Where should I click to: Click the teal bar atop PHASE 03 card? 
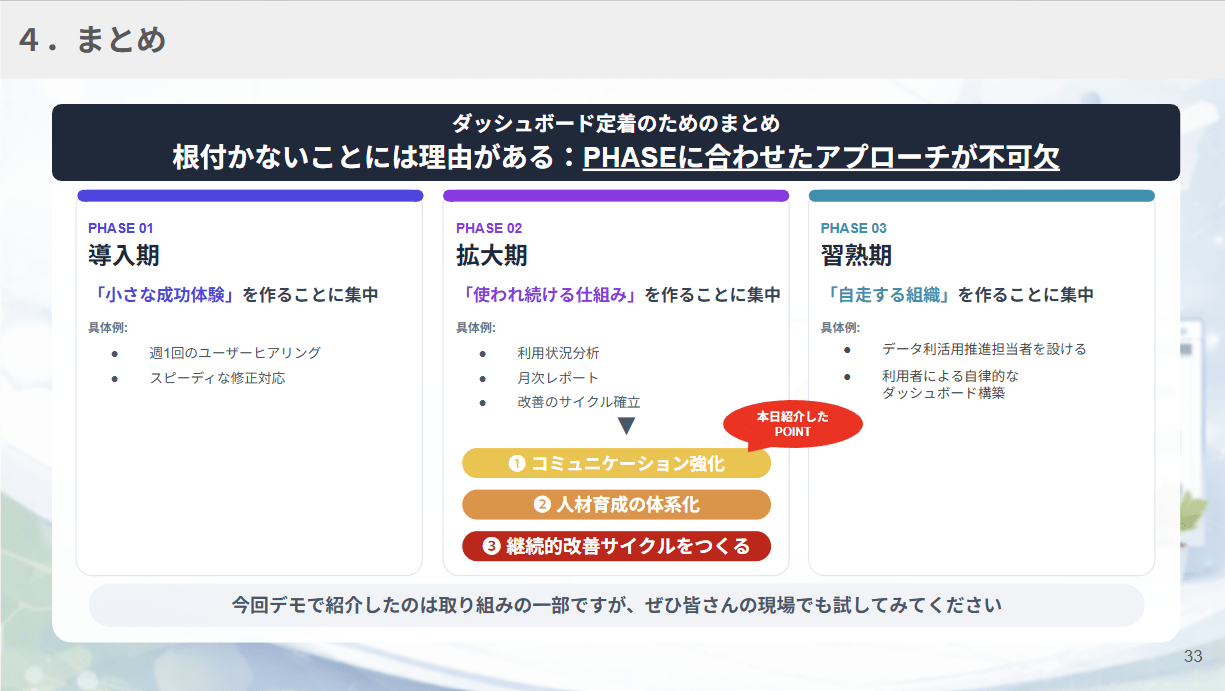pyautogui.click(x=981, y=196)
